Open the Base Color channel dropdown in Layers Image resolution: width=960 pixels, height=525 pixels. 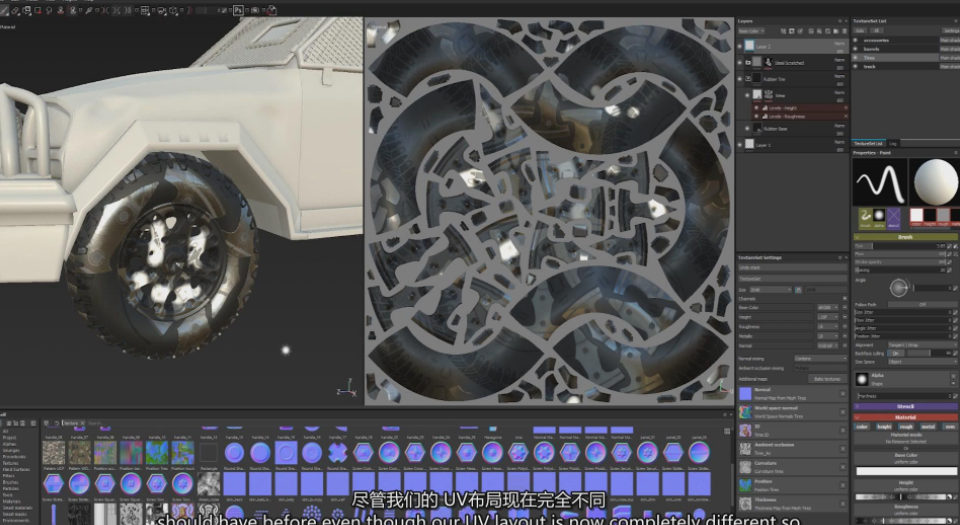[751, 31]
